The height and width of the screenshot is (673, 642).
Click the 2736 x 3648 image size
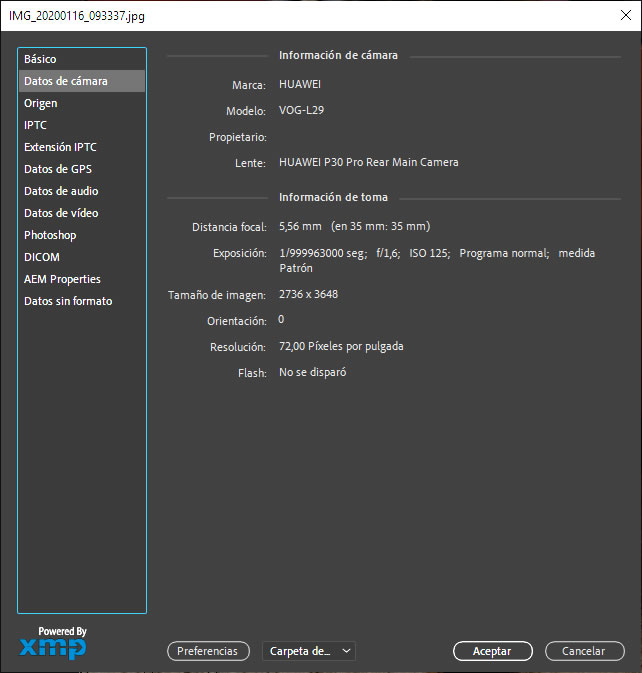tap(308, 294)
